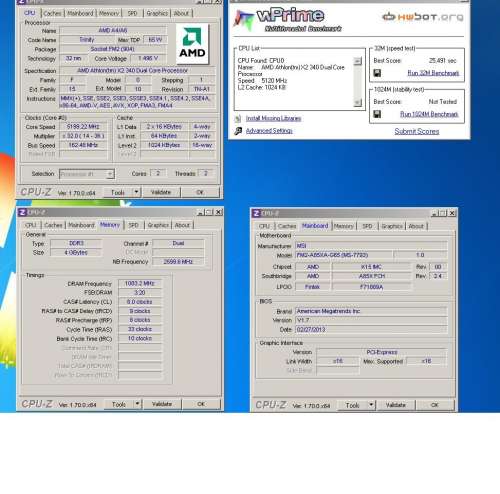Click Validate in the Mainboard window

tap(396, 405)
